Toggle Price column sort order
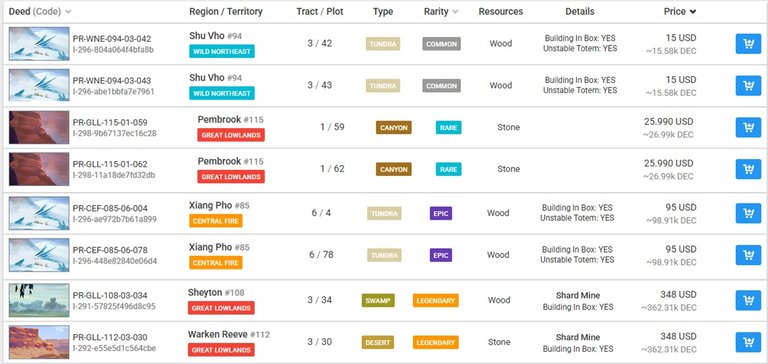 680,12
